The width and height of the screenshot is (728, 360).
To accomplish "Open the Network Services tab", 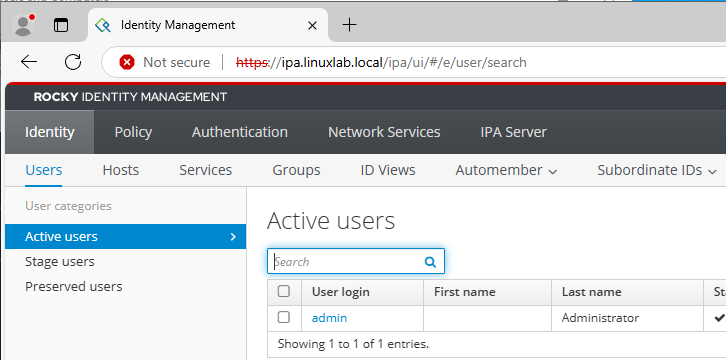I will pos(384,132).
